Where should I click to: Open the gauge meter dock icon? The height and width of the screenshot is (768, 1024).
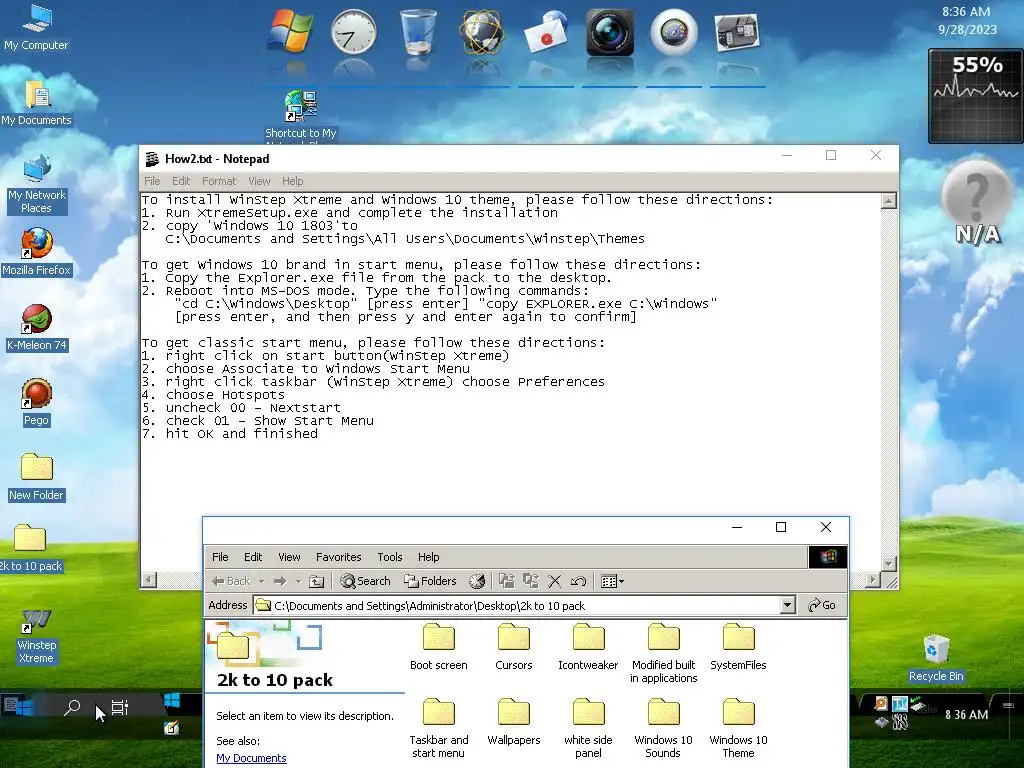click(674, 32)
